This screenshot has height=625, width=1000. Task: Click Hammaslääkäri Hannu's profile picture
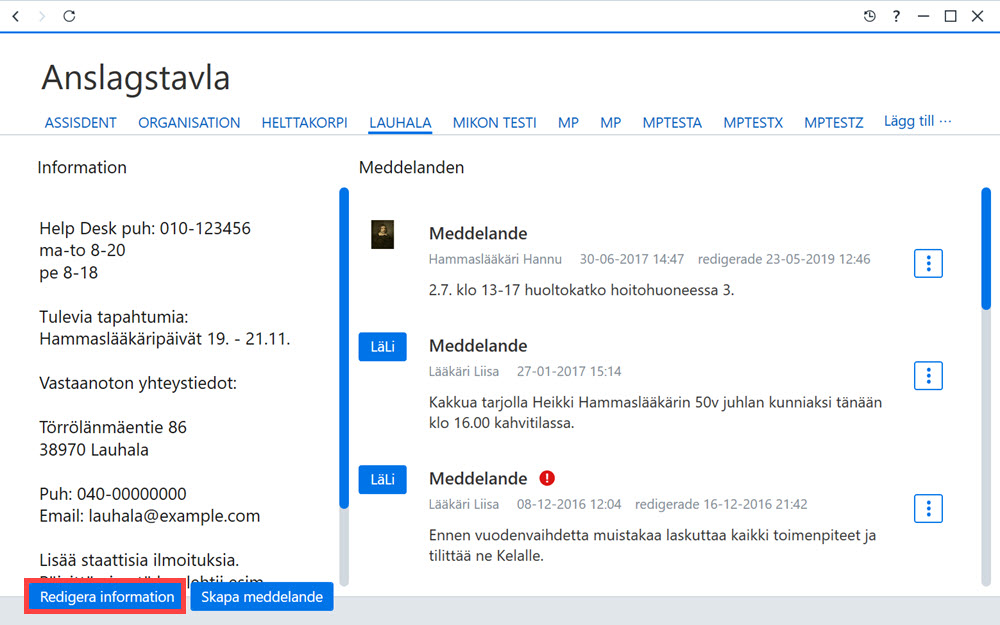382,235
